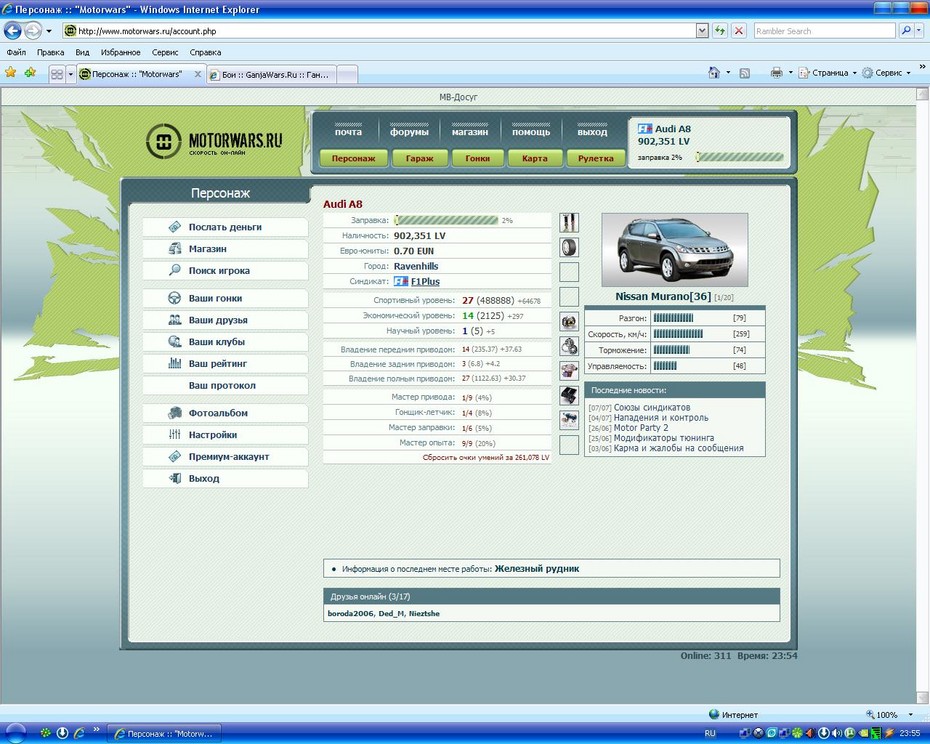Click the Разгон acceleration stat bar

(673, 318)
